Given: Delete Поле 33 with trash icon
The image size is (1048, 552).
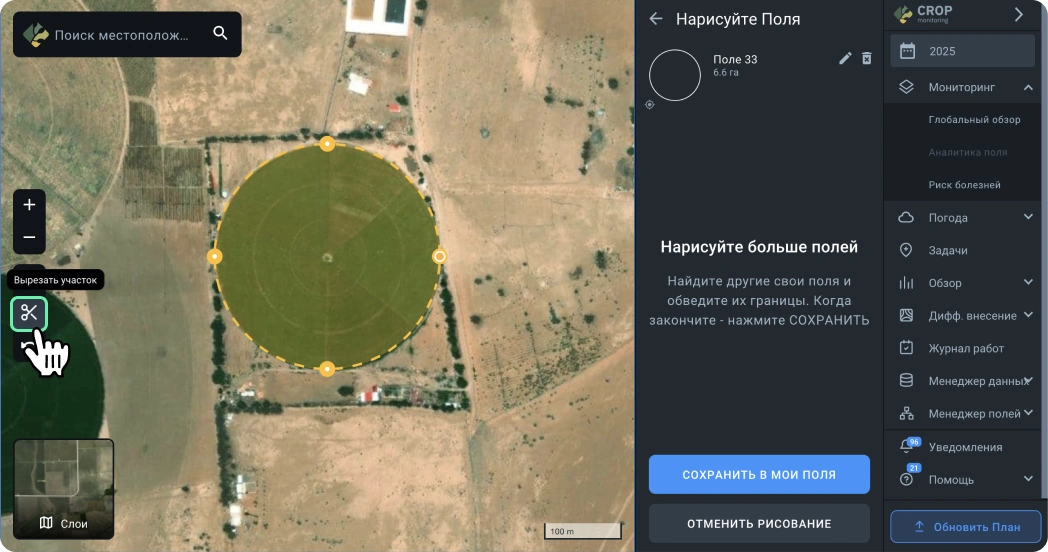Looking at the screenshot, I should pyautogui.click(x=867, y=59).
